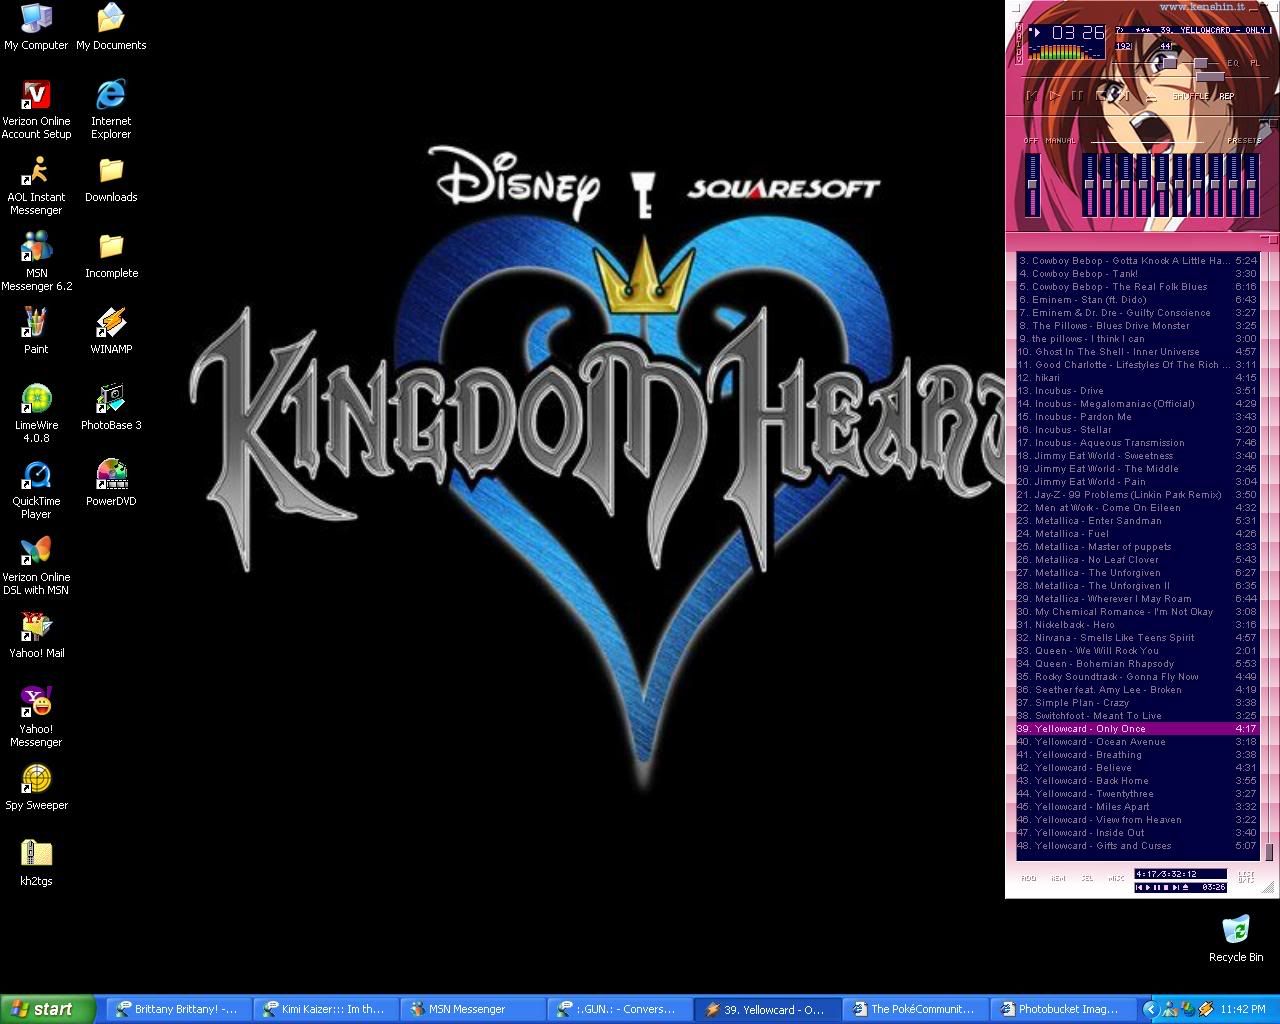Image resolution: width=1280 pixels, height=1024 pixels.
Task: Click the taskbar clock showing 11:42 PM
Action: (1243, 1009)
